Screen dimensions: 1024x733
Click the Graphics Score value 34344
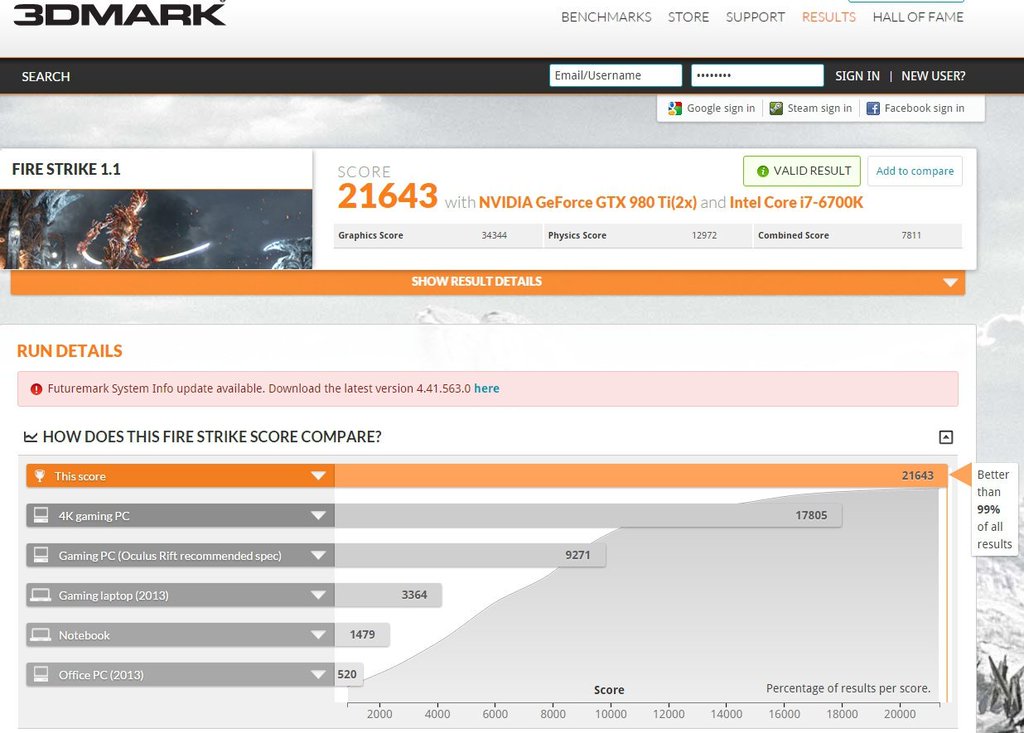point(494,235)
